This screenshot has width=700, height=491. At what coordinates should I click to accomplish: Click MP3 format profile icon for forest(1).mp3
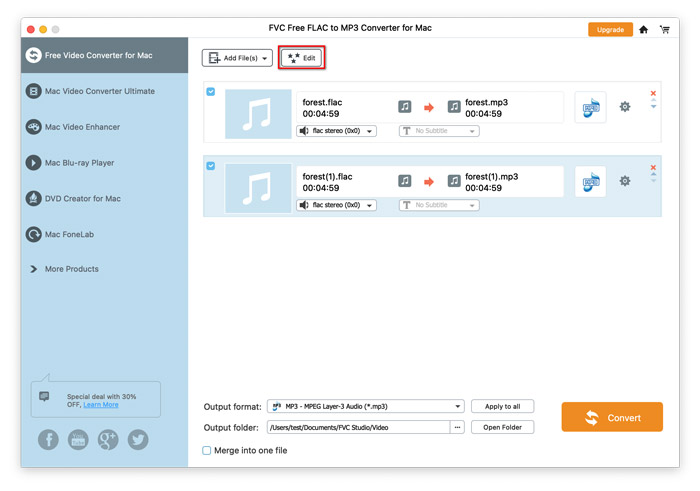[591, 182]
